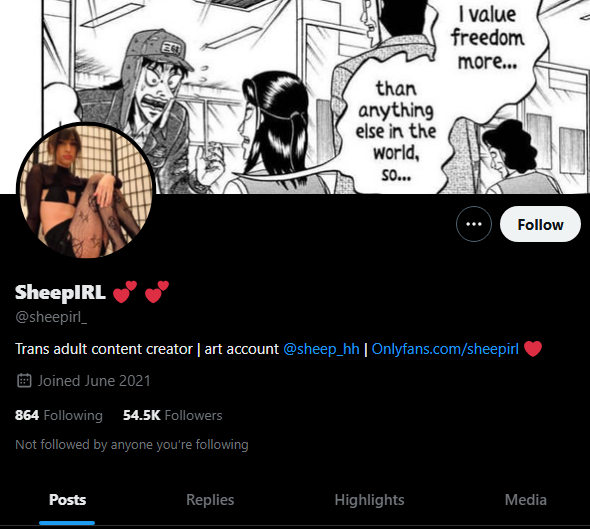The height and width of the screenshot is (529, 590).
Task: Click the @sheepirl_ handle text
Action: [x=51, y=317]
